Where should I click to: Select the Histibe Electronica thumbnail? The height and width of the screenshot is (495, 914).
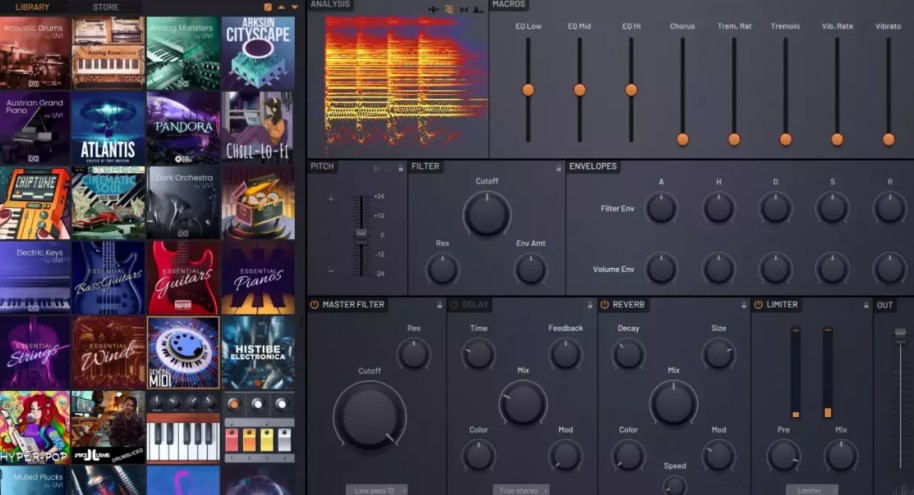click(x=258, y=353)
